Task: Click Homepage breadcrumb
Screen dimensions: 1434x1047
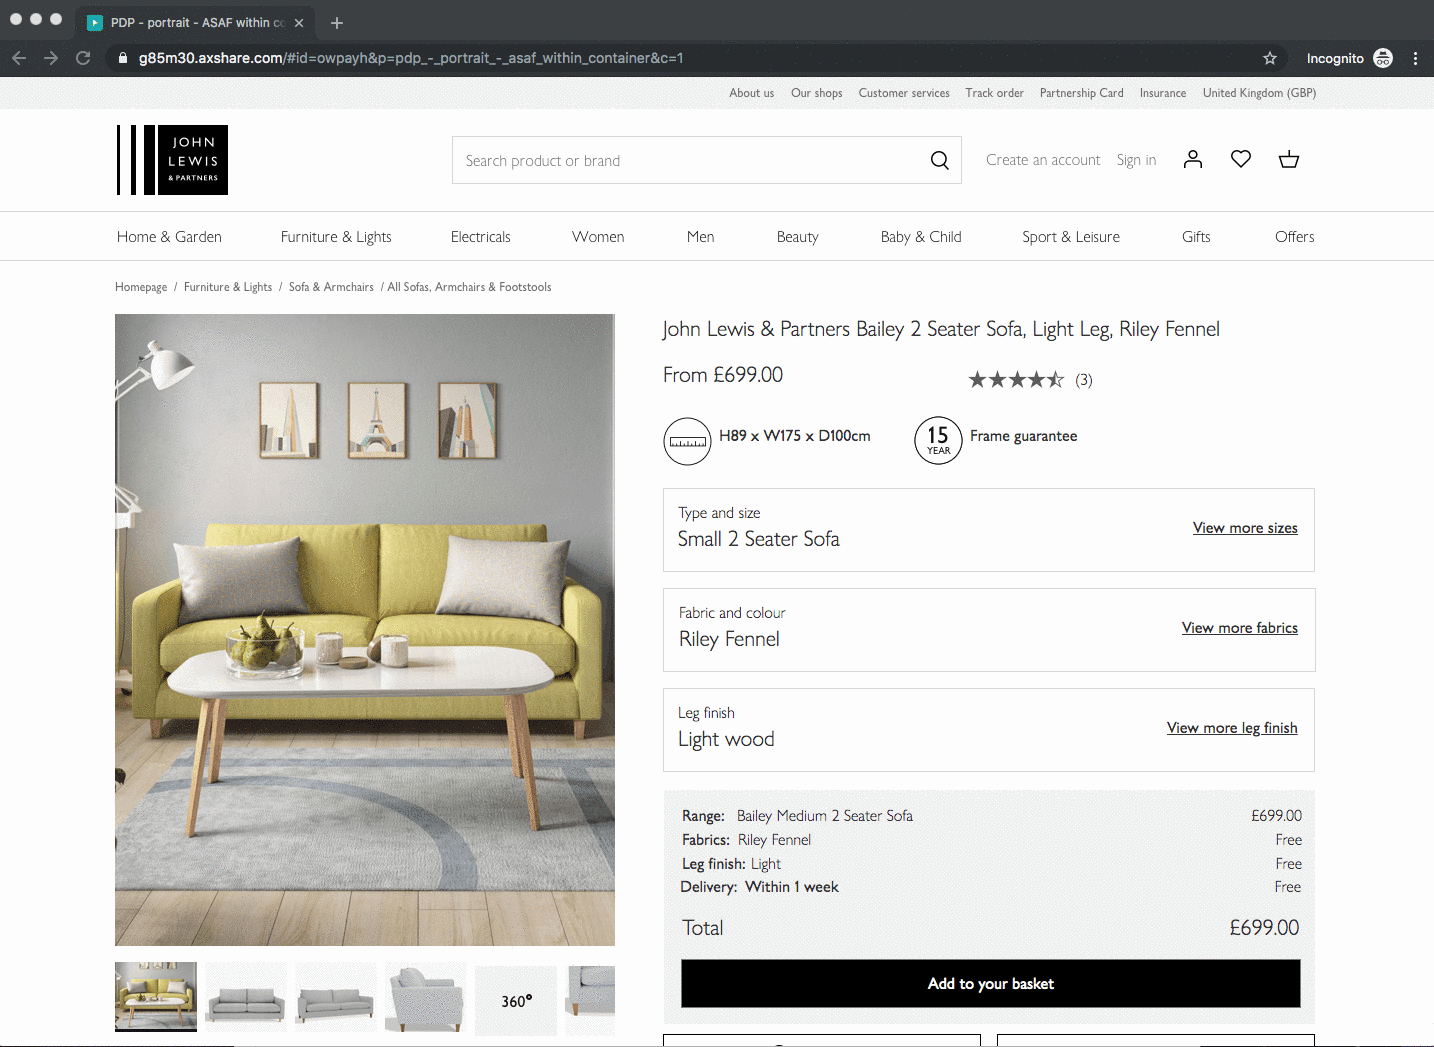Action: click(x=141, y=287)
